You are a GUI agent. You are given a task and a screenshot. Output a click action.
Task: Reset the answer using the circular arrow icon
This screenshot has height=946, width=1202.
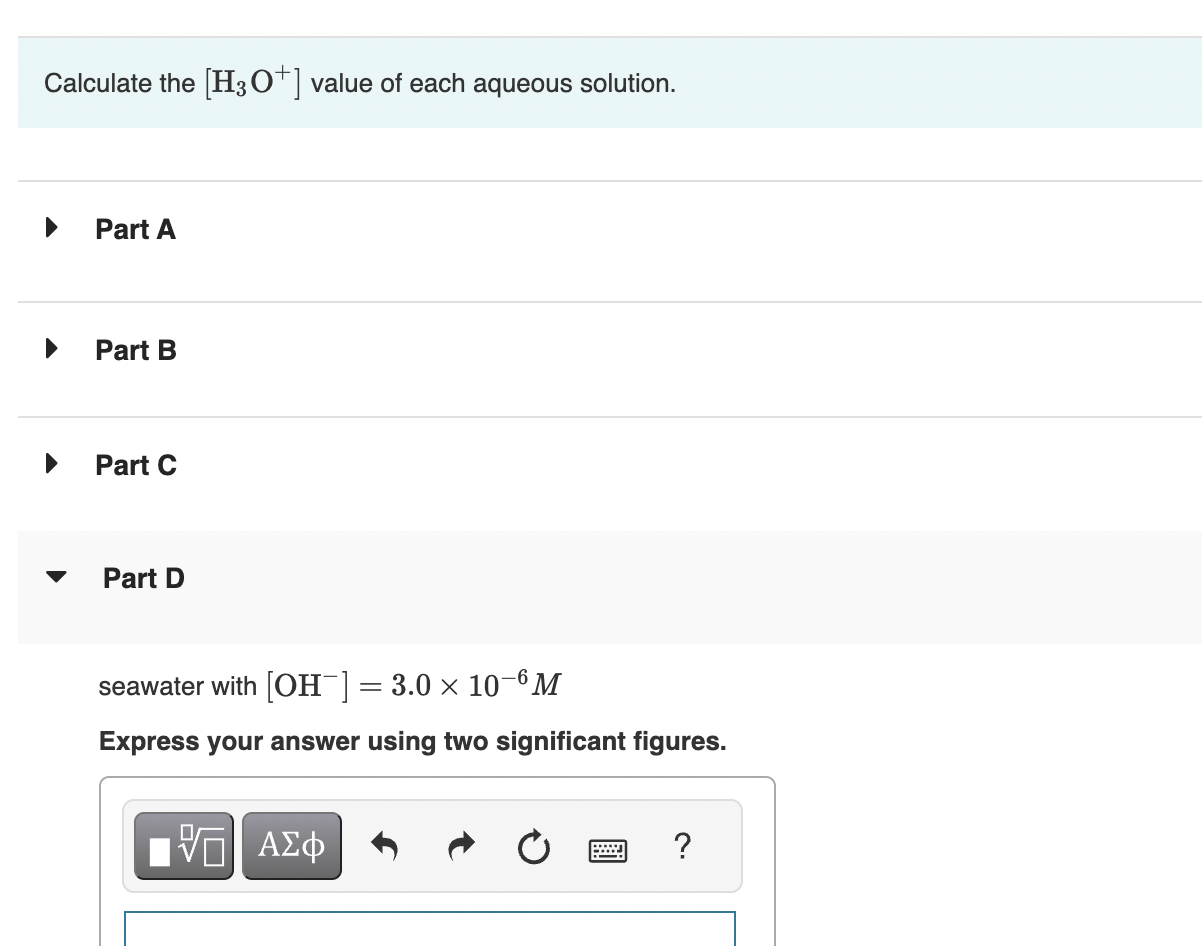tap(534, 845)
